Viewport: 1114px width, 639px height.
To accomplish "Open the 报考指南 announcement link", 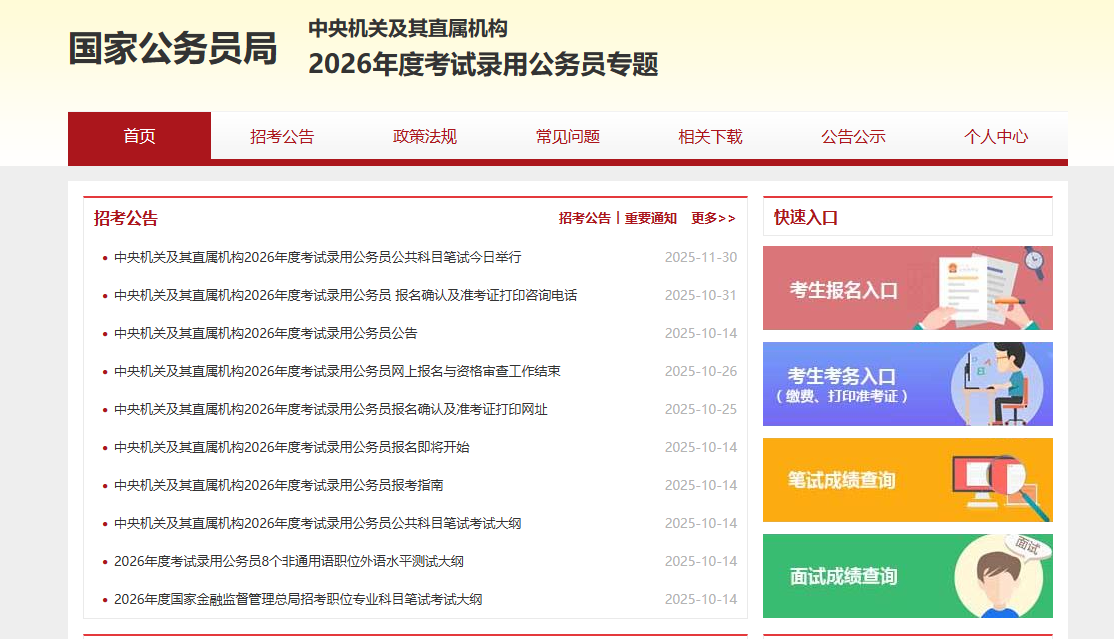I will (278, 485).
